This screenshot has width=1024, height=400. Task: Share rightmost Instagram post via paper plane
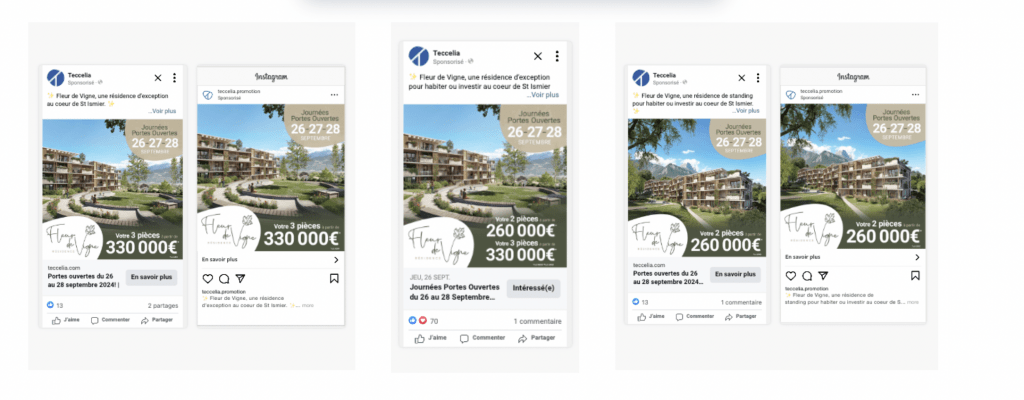(824, 276)
